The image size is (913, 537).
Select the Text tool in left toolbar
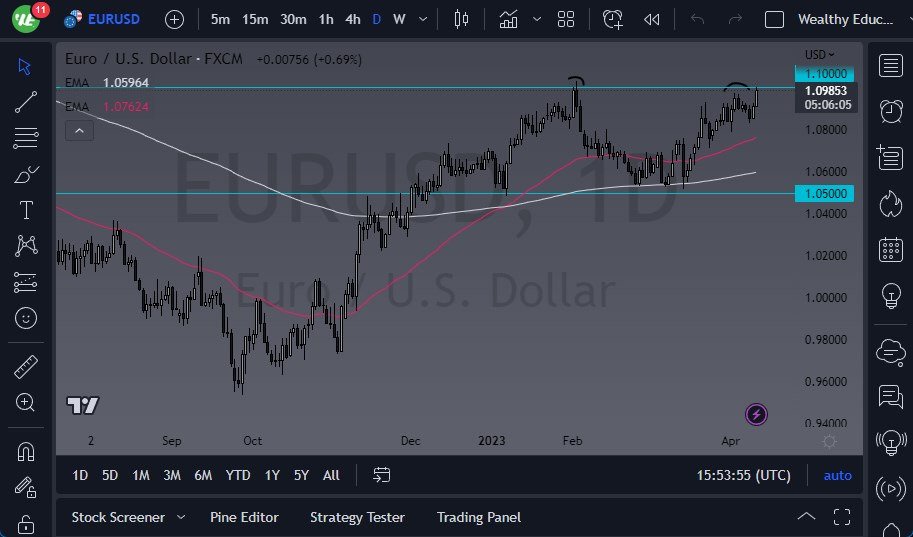[x=26, y=210]
